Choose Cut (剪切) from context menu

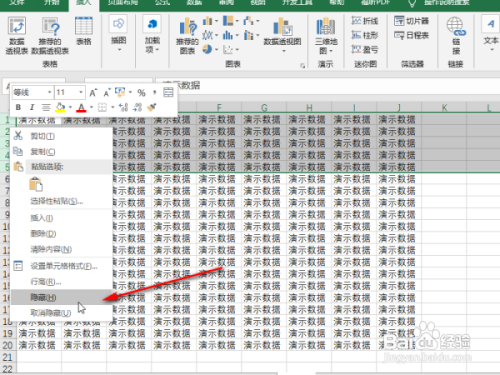pyautogui.click(x=61, y=136)
